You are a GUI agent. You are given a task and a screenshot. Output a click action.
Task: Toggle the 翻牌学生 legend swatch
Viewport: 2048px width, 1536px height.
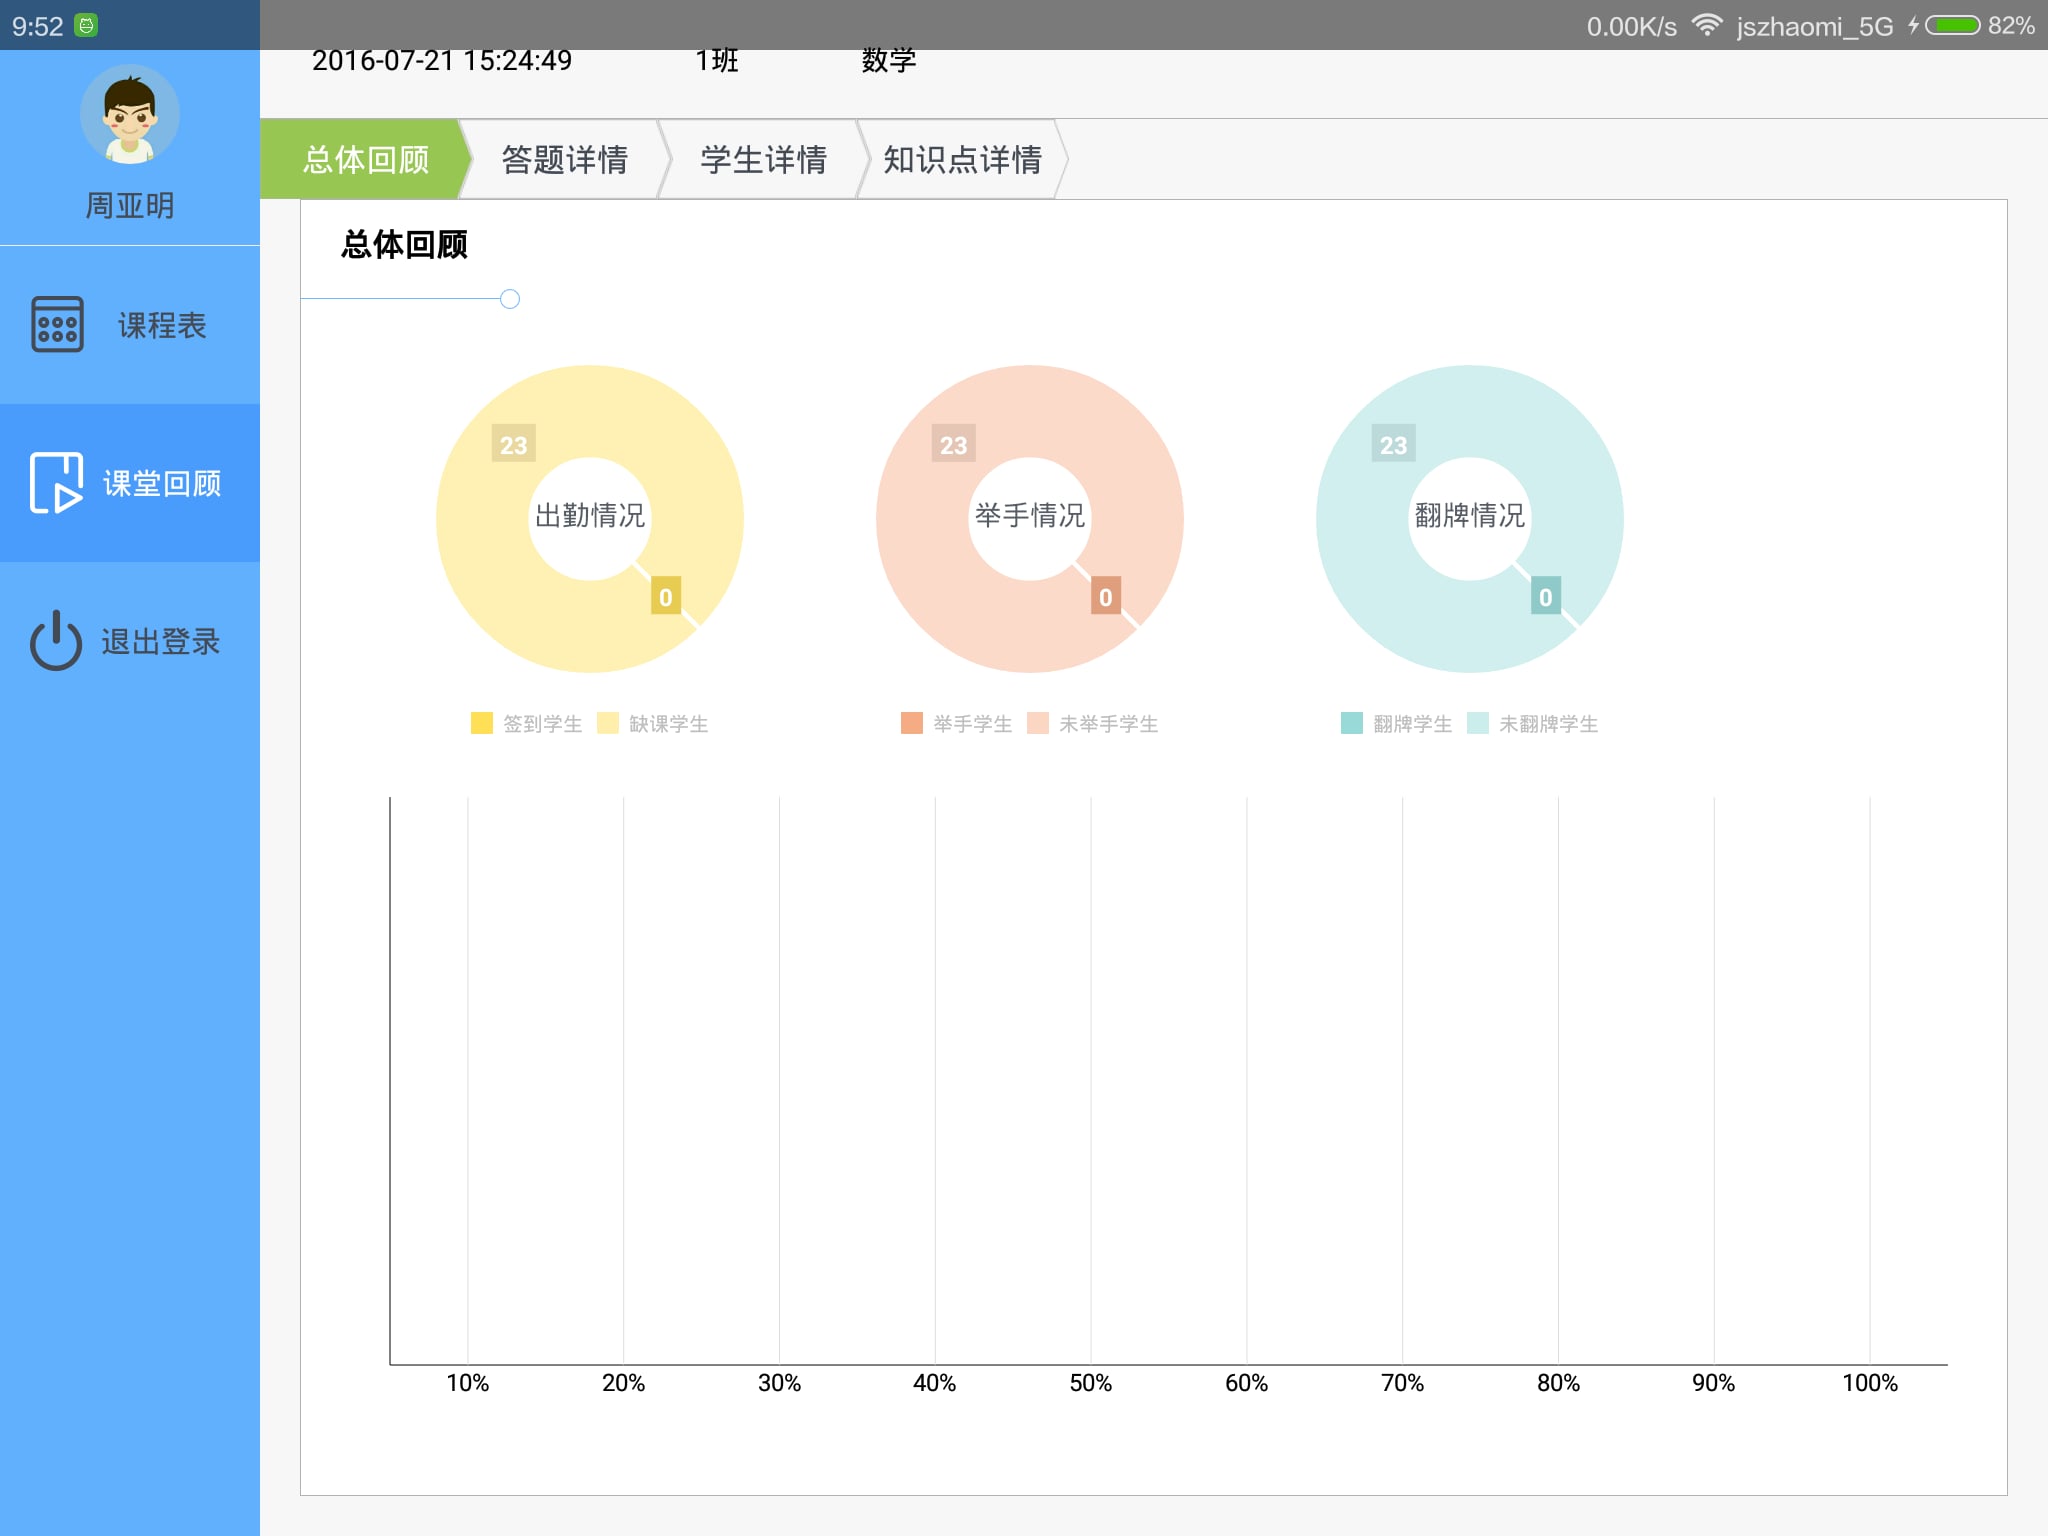[1352, 723]
